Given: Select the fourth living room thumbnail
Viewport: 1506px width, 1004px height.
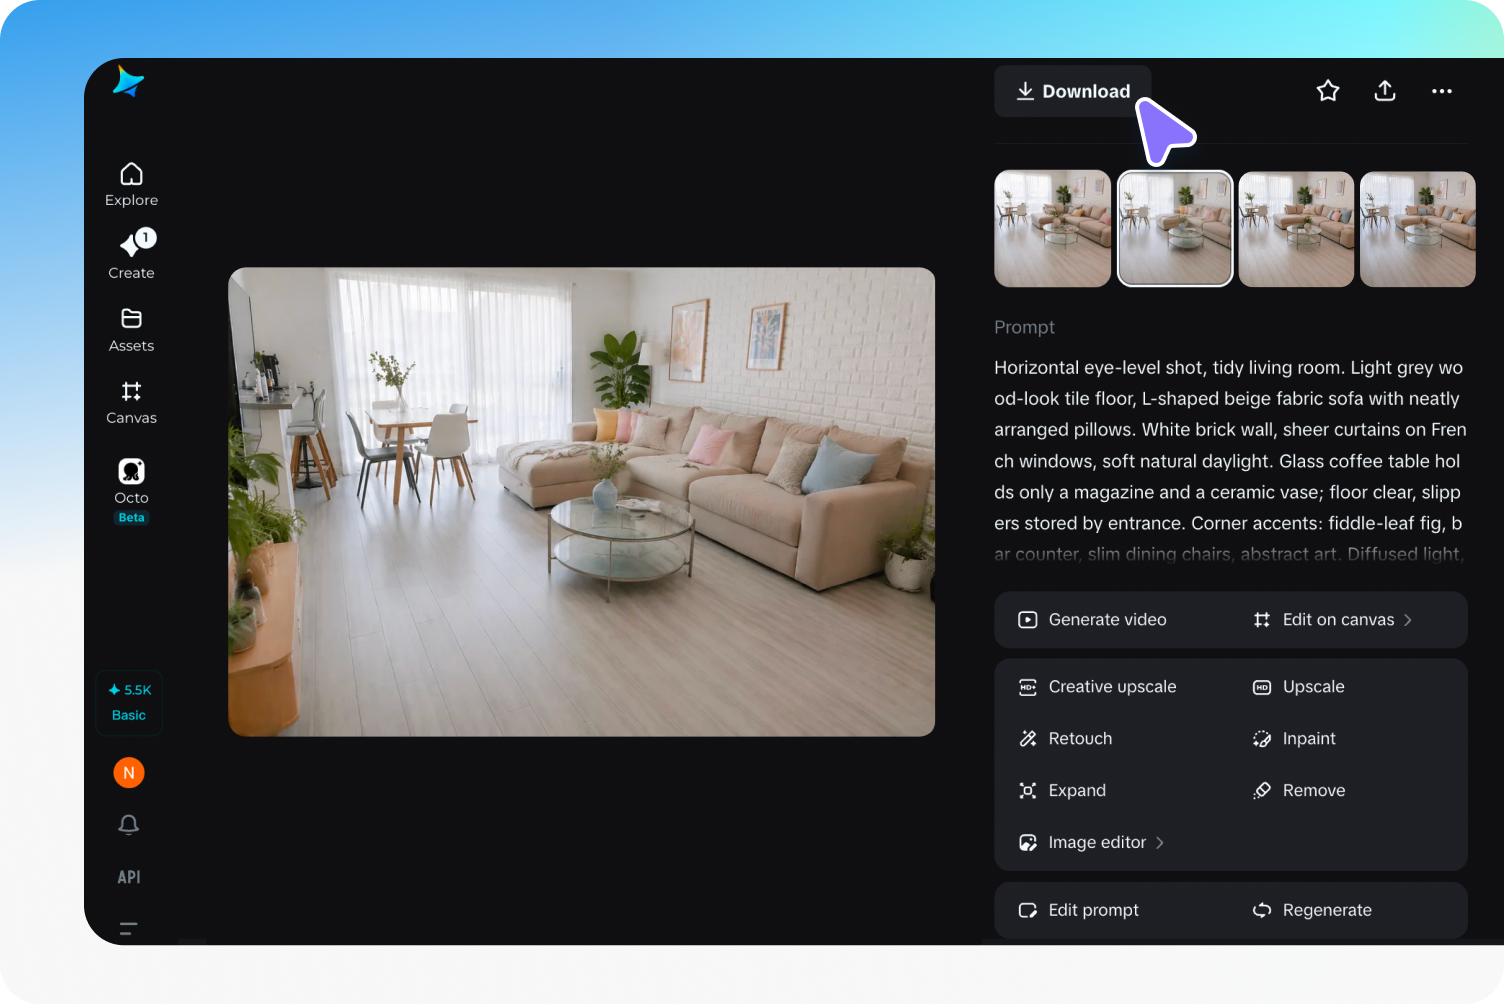Looking at the screenshot, I should pos(1418,229).
